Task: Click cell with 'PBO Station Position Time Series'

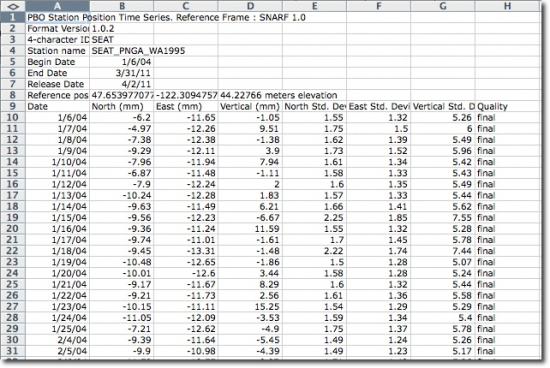Action: pyautogui.click(x=58, y=18)
